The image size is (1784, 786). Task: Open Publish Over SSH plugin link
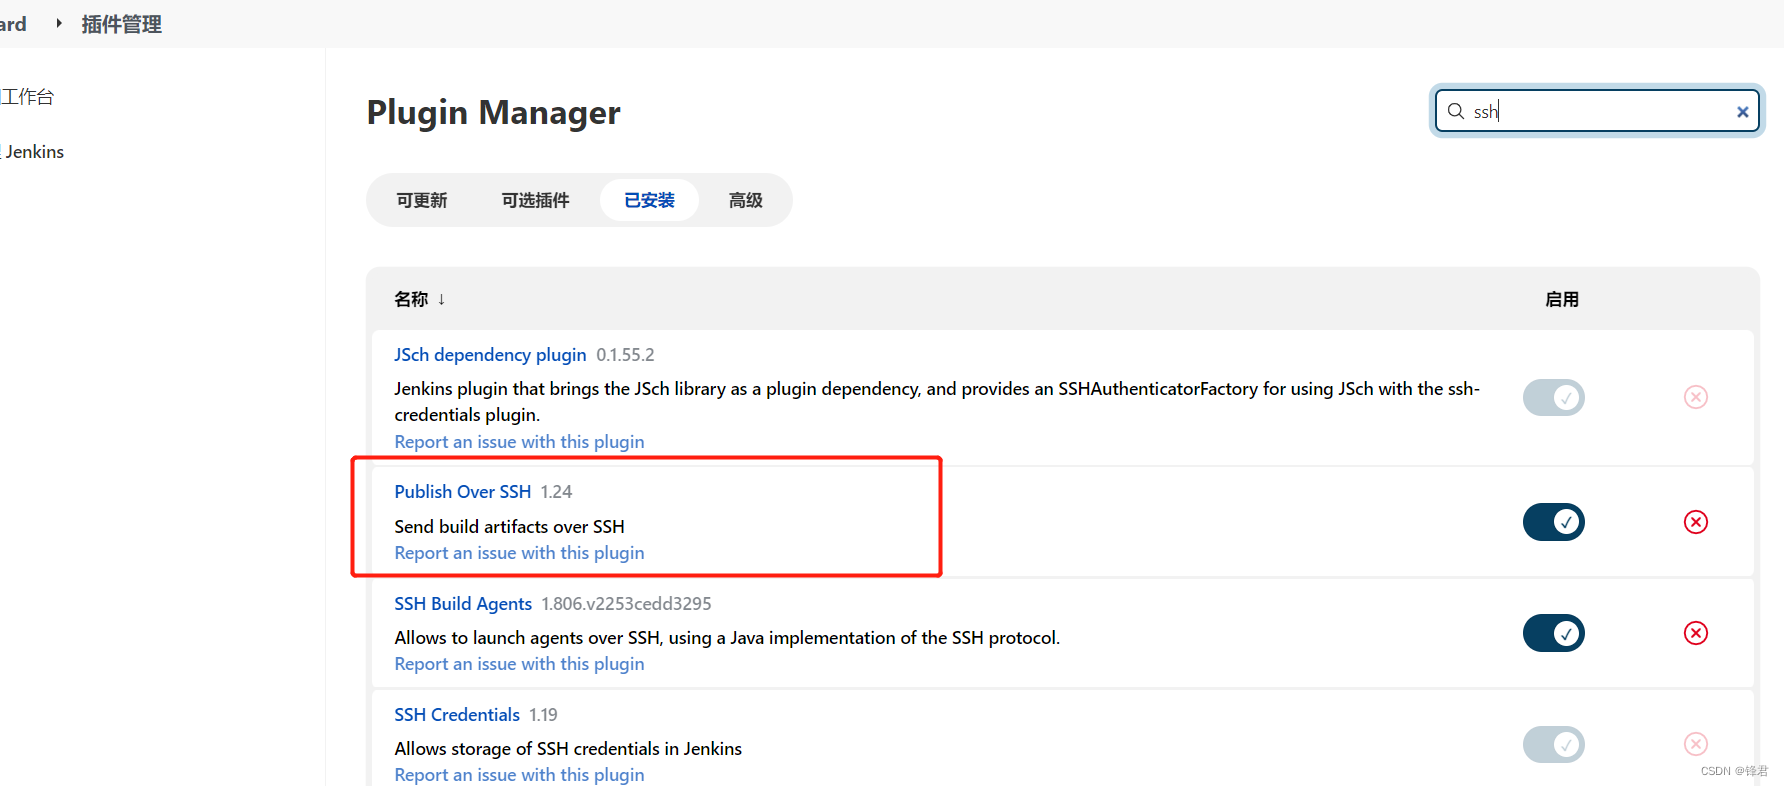click(462, 492)
